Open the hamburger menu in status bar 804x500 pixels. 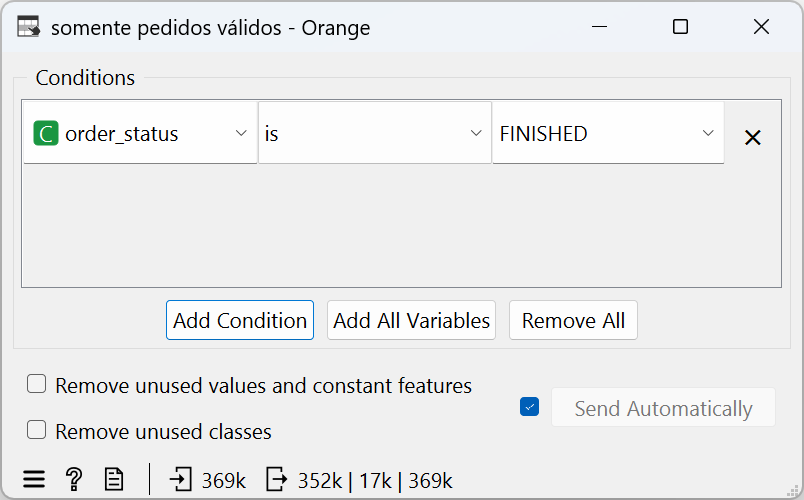pos(34,480)
